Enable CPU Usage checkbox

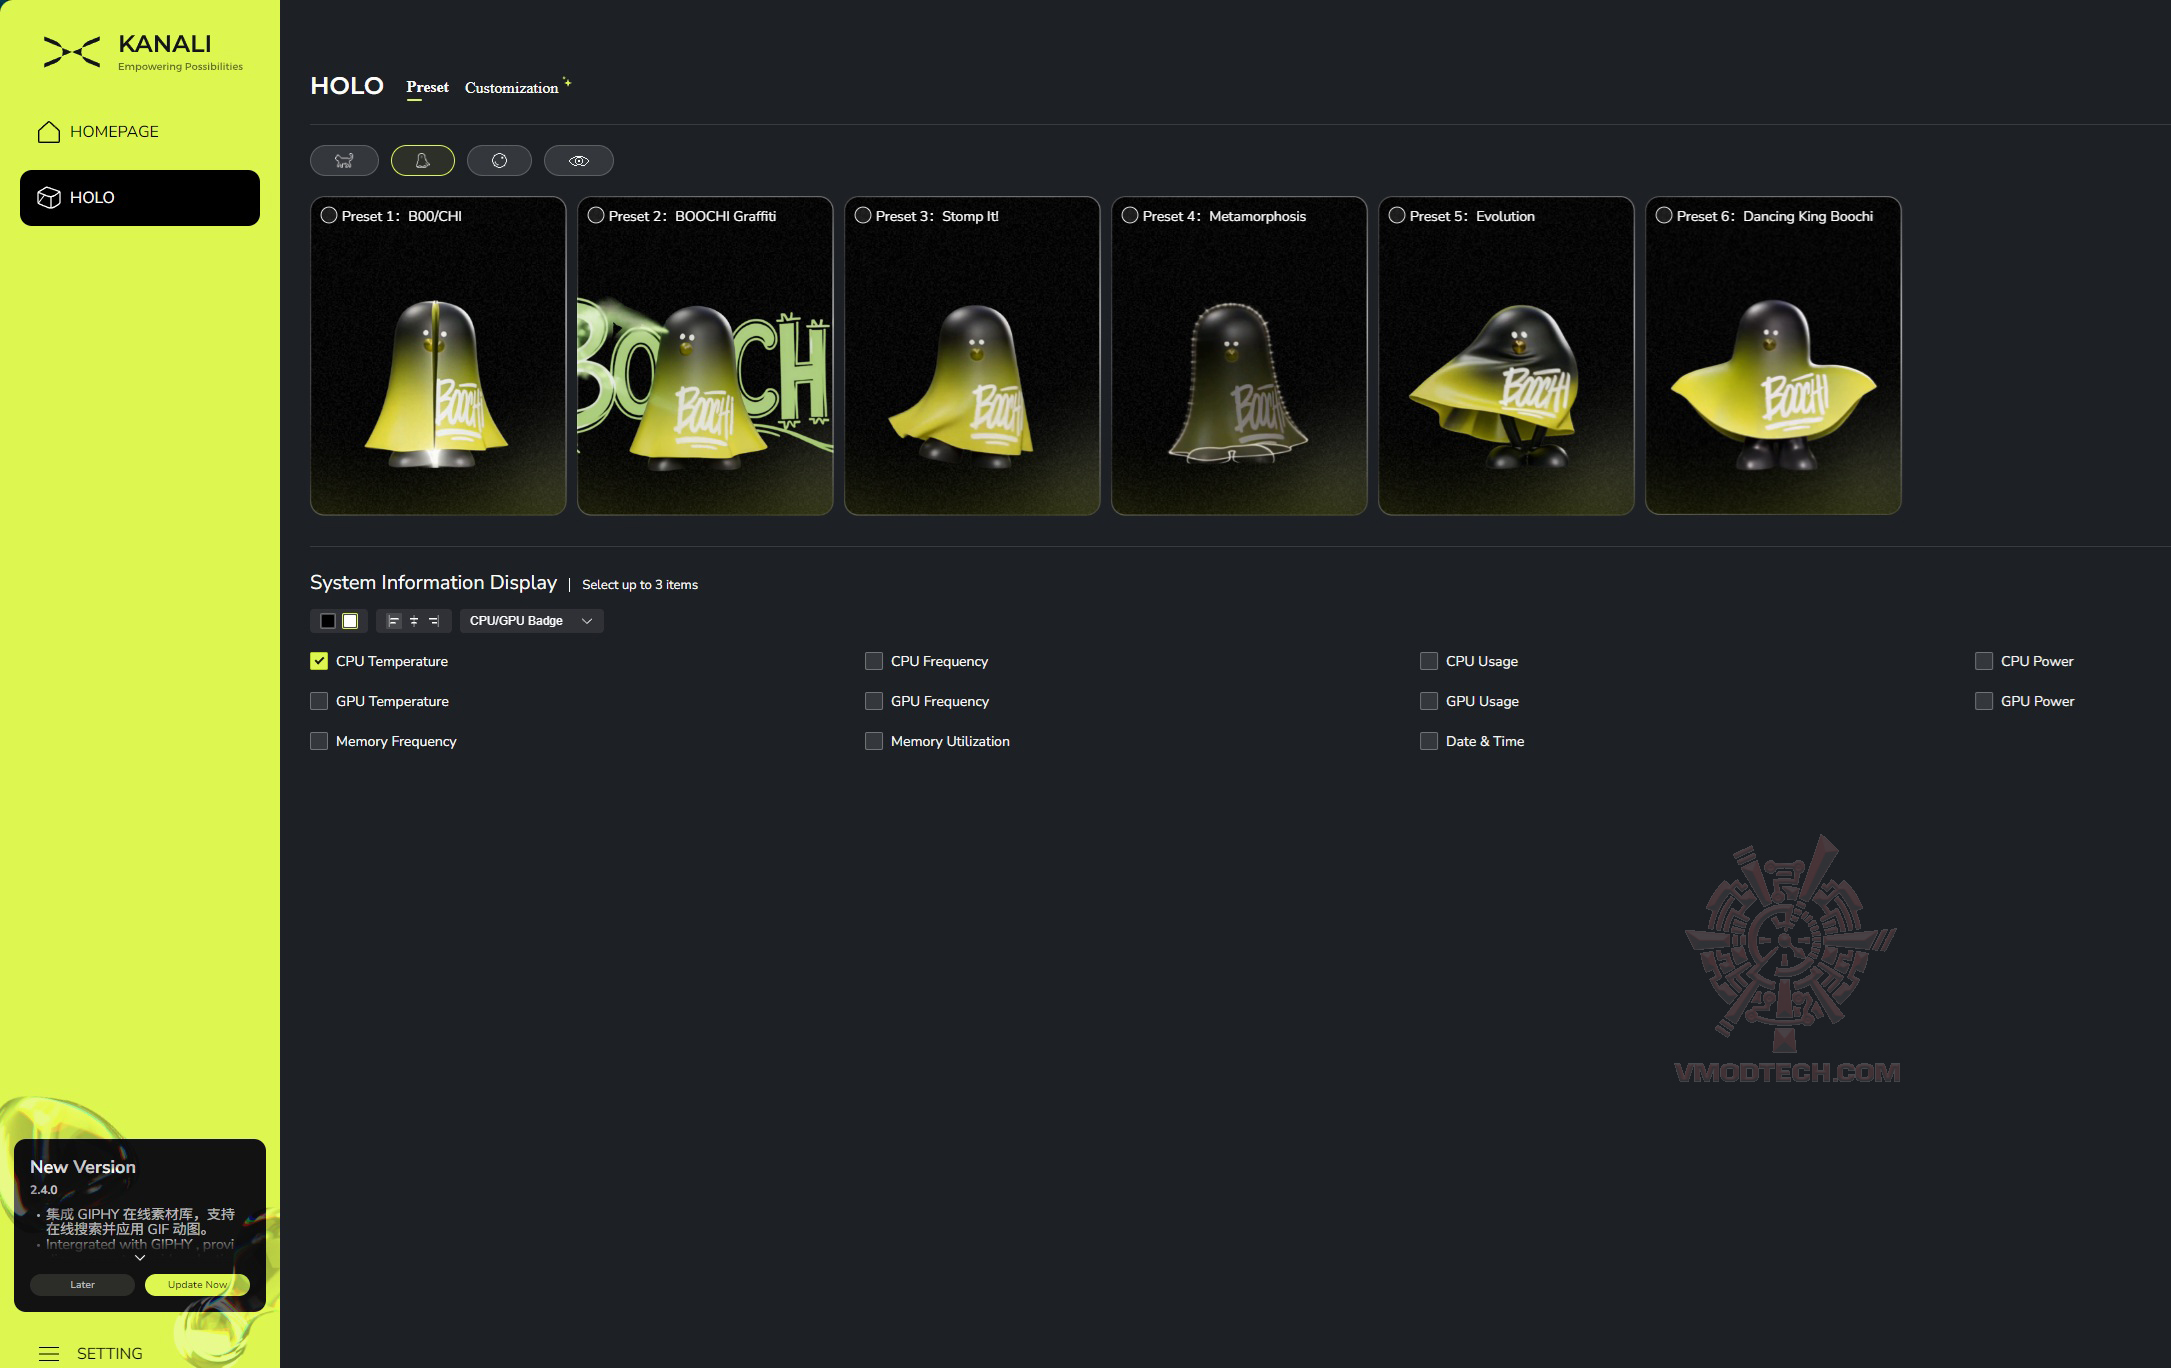coord(1429,661)
